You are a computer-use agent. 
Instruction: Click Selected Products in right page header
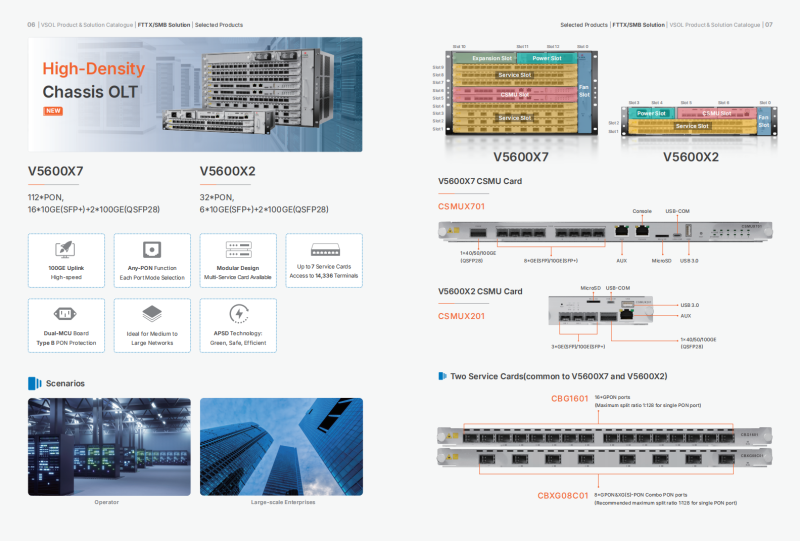click(583, 24)
